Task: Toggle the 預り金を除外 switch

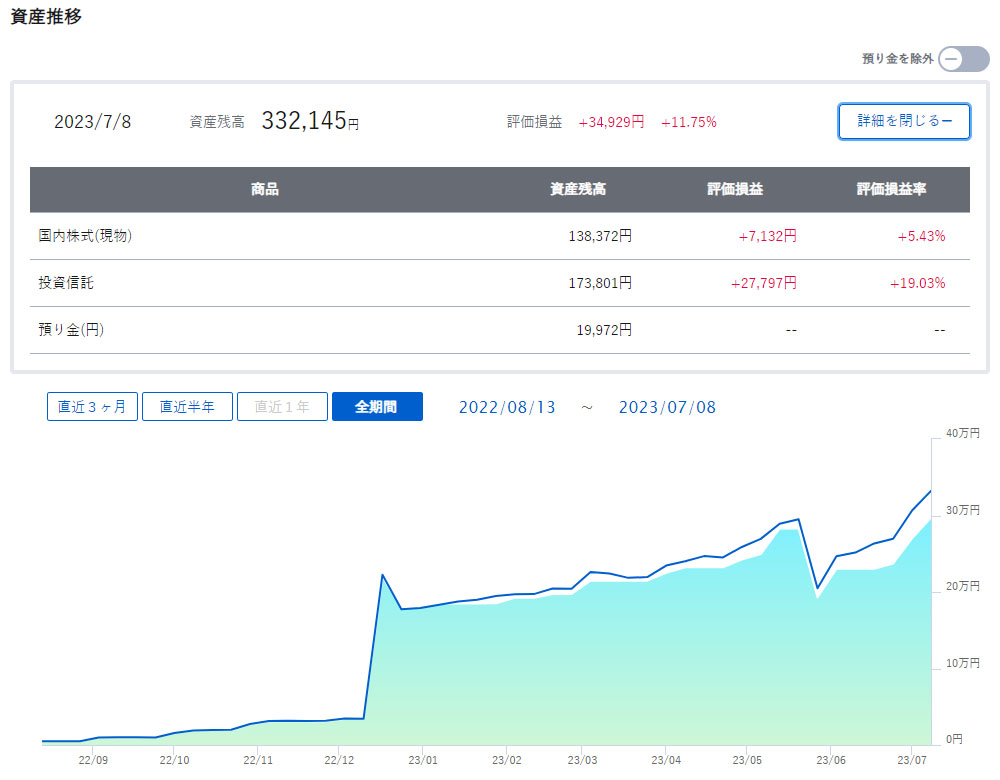Action: pos(963,59)
